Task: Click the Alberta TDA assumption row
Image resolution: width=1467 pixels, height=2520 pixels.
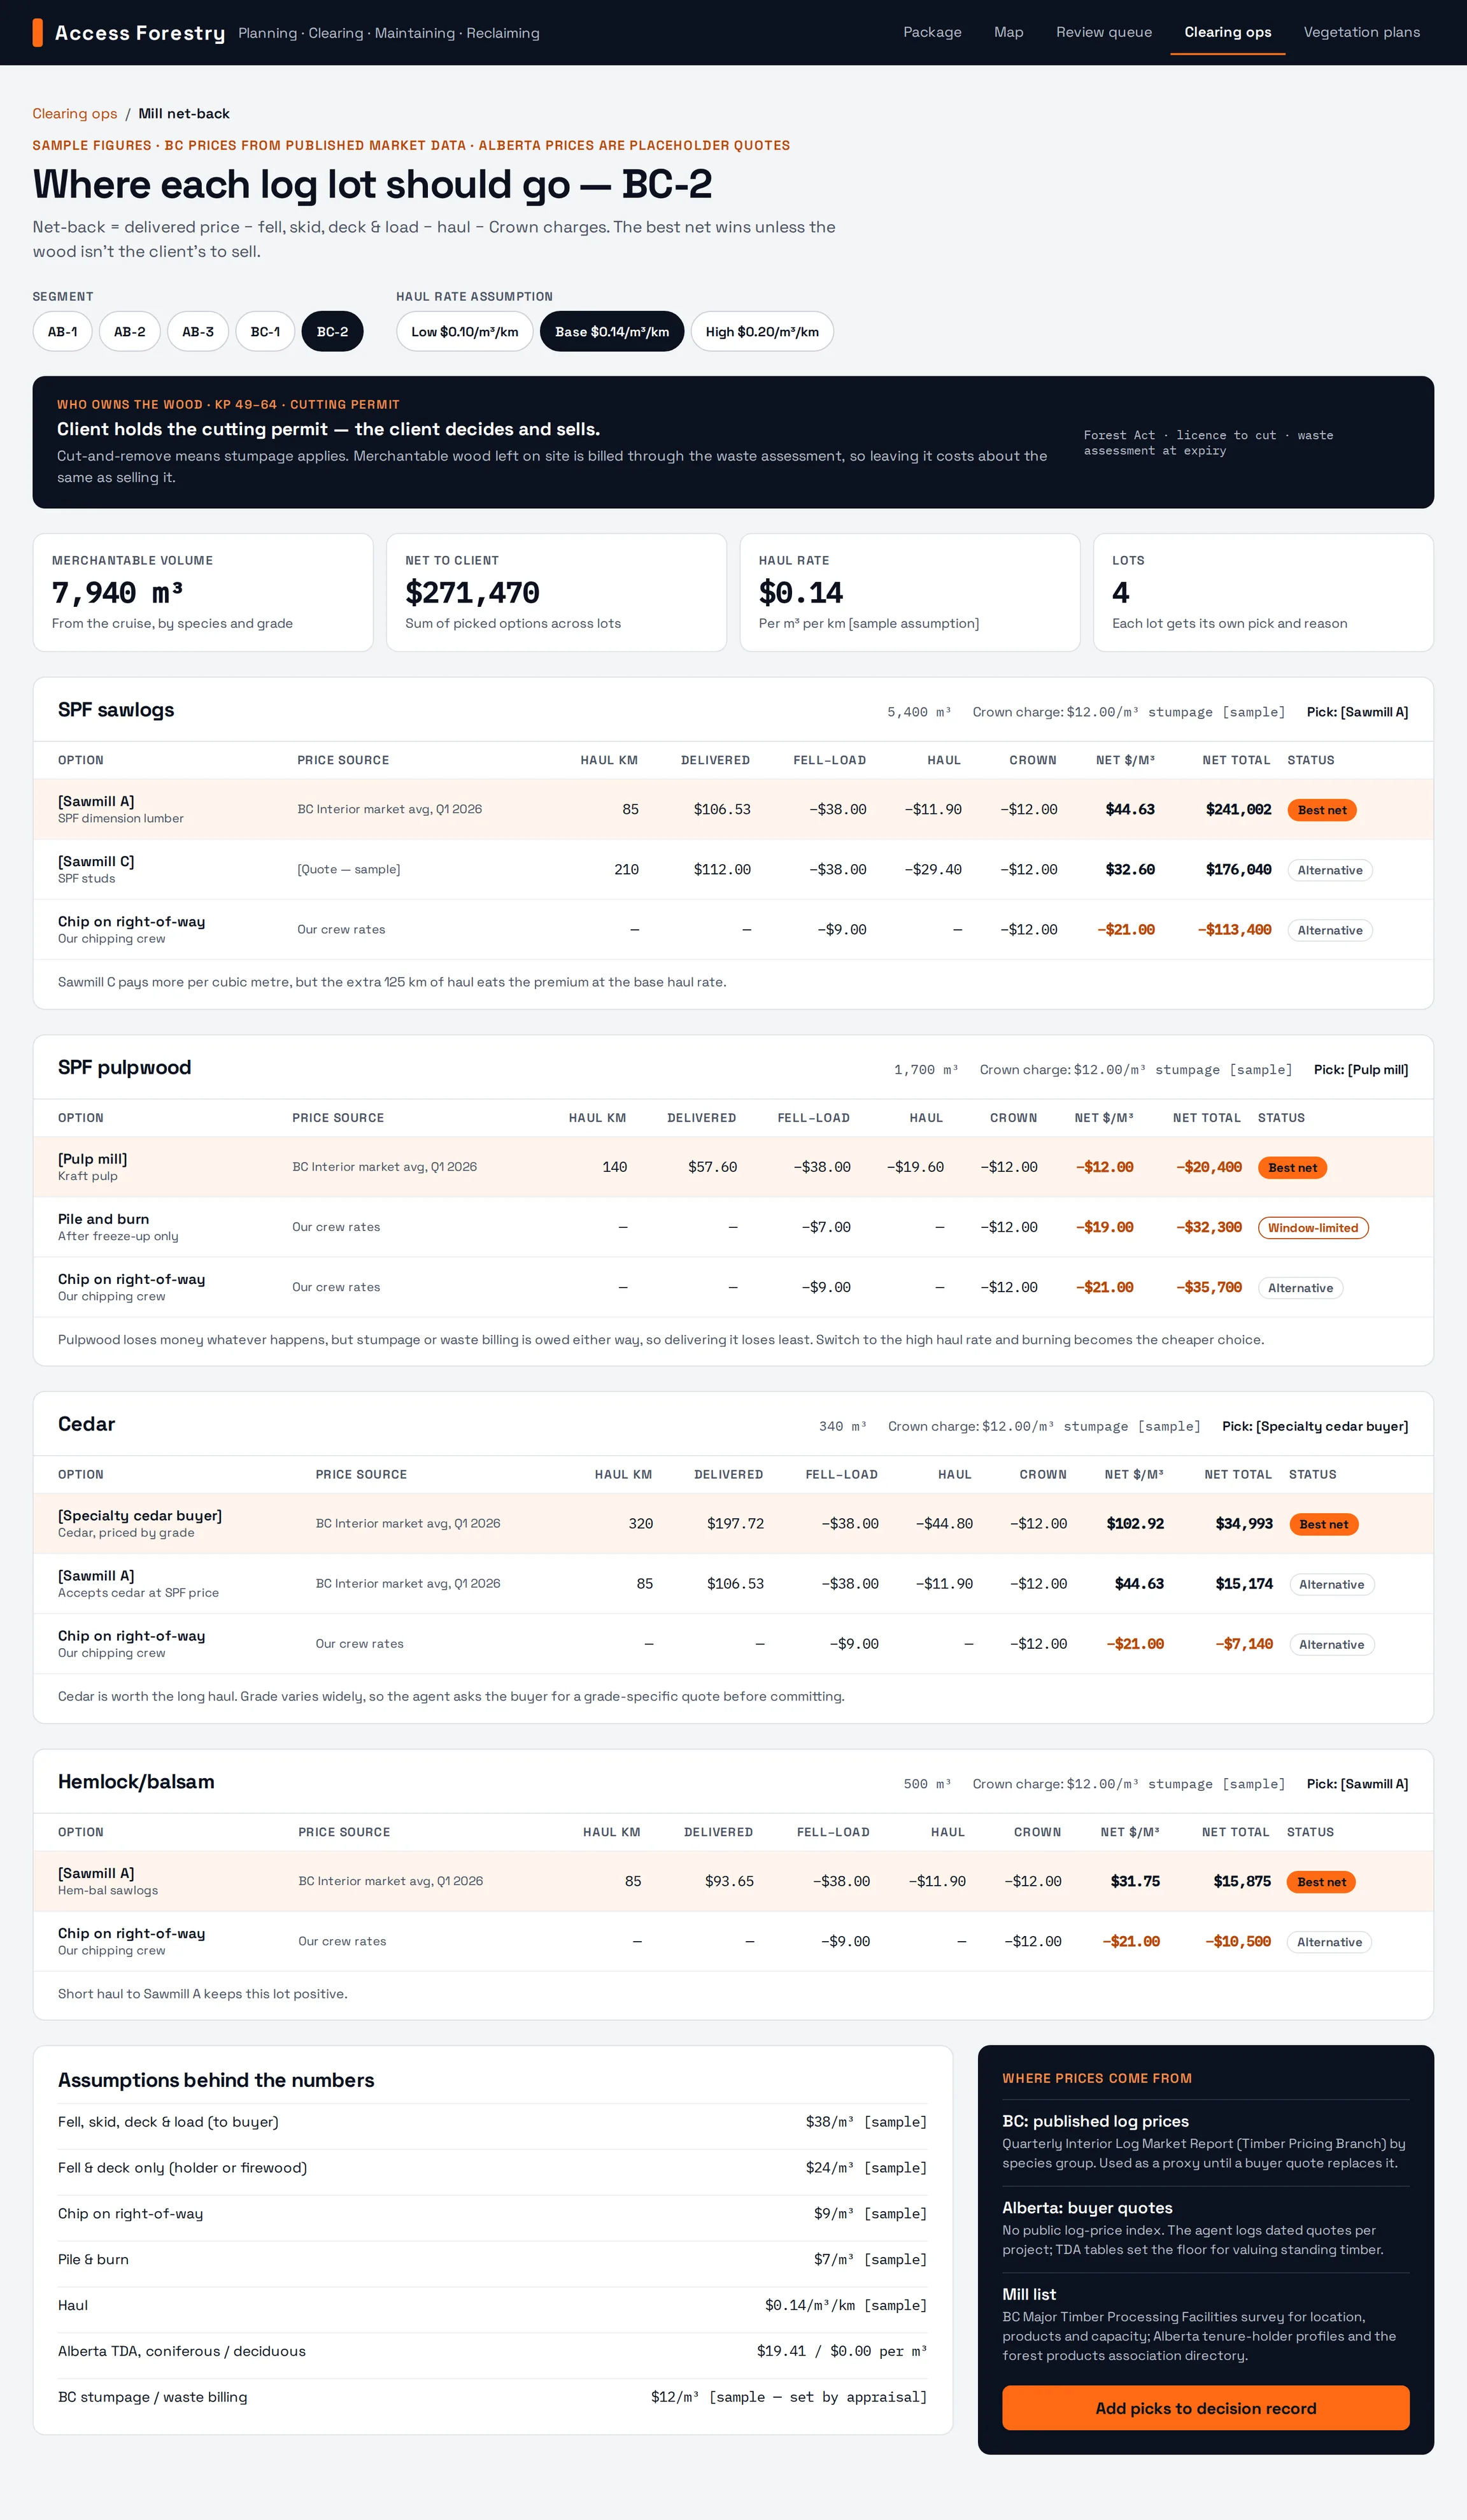Action: coord(492,2351)
